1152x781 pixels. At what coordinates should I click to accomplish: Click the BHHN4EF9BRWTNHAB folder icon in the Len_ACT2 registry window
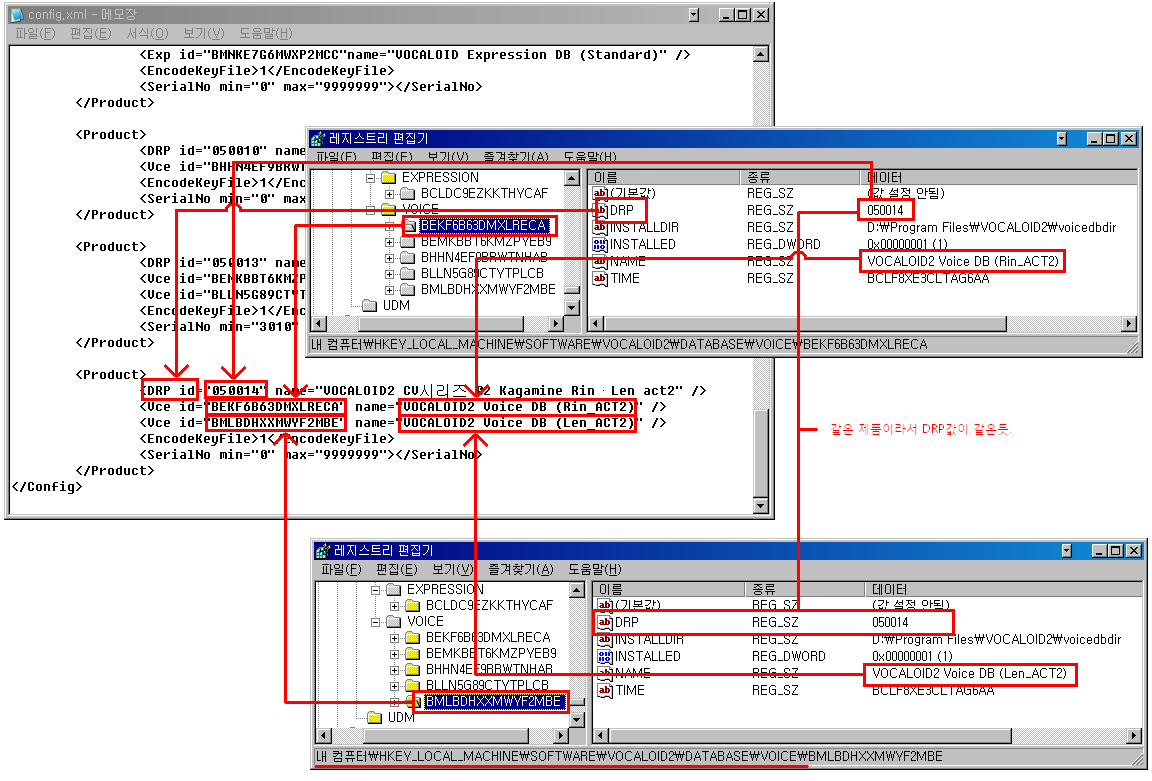click(413, 670)
